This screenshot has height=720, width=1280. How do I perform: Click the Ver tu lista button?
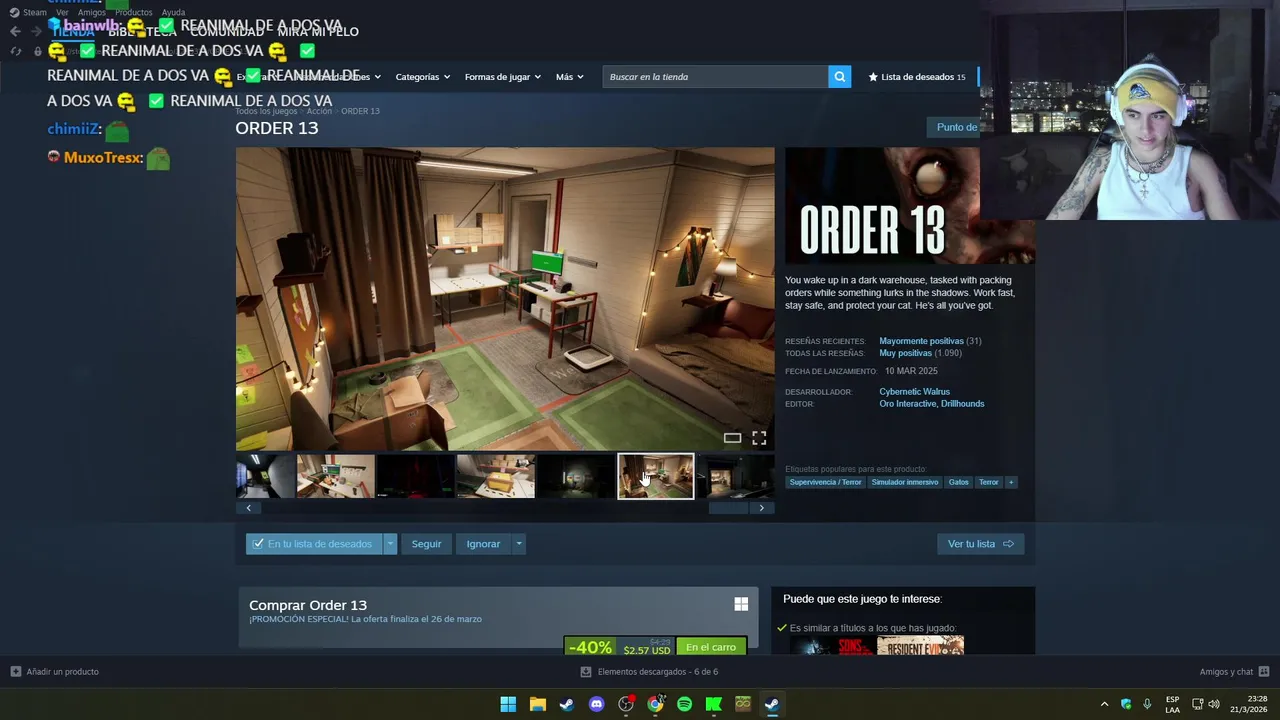tap(980, 544)
